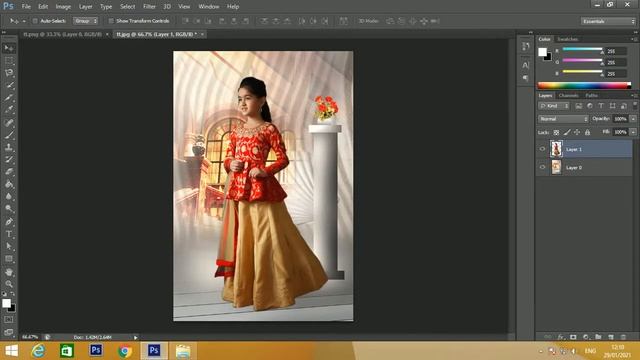Select the Spot Healing Brush tool

[9, 122]
